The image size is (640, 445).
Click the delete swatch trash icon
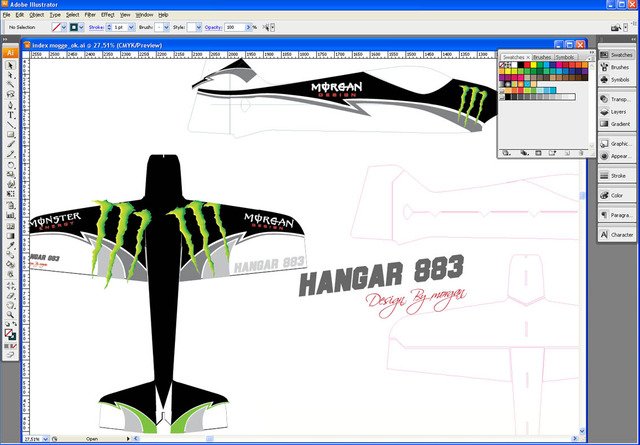pyautogui.click(x=581, y=153)
